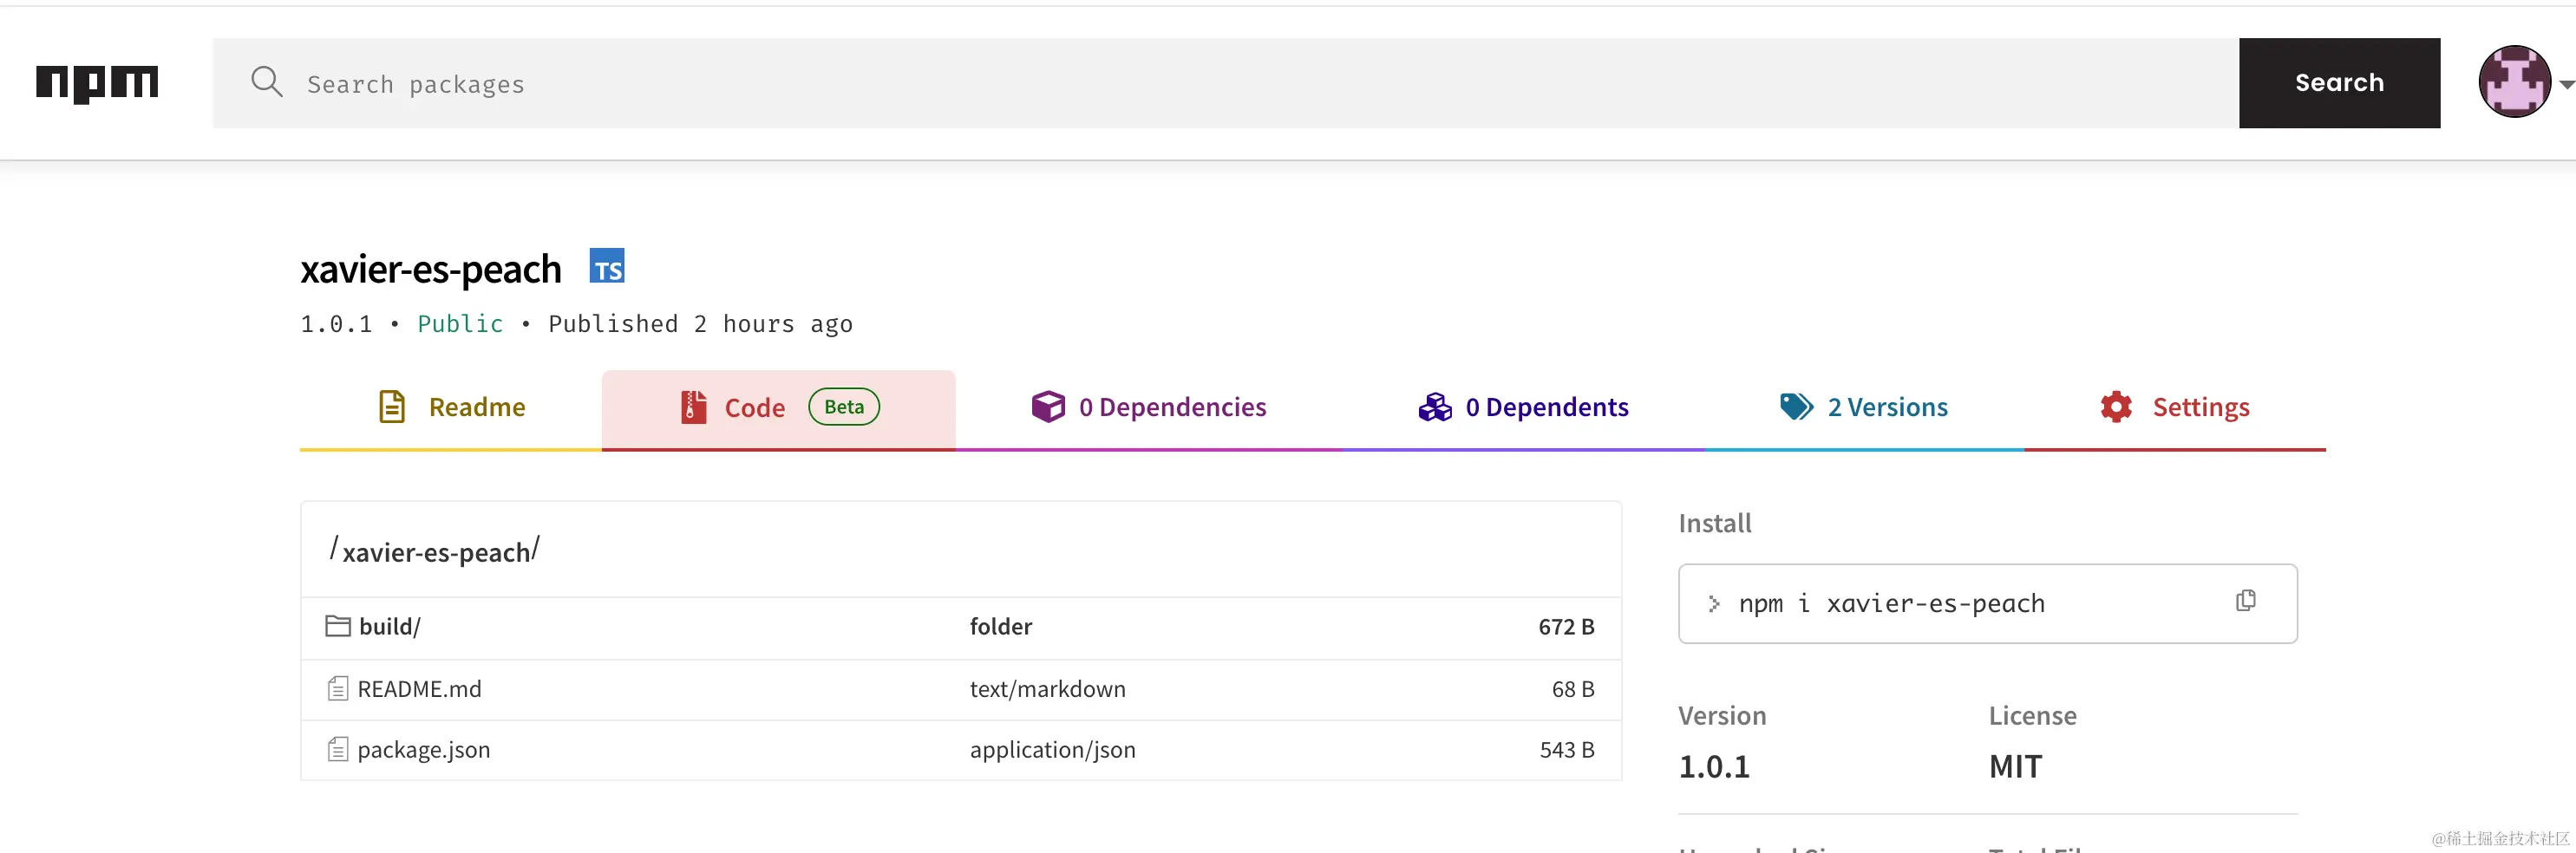Open the build/ folder
The height and width of the screenshot is (853, 2576).
389,627
